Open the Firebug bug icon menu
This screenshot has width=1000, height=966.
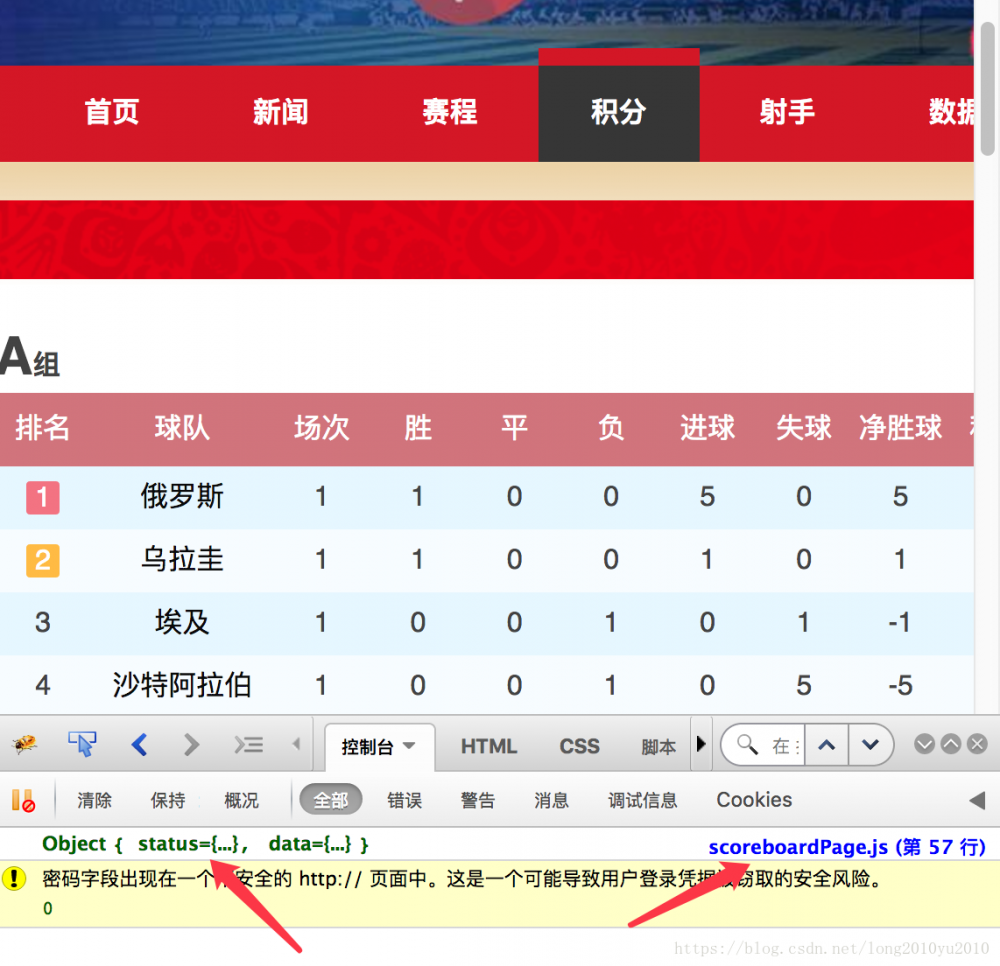(24, 744)
